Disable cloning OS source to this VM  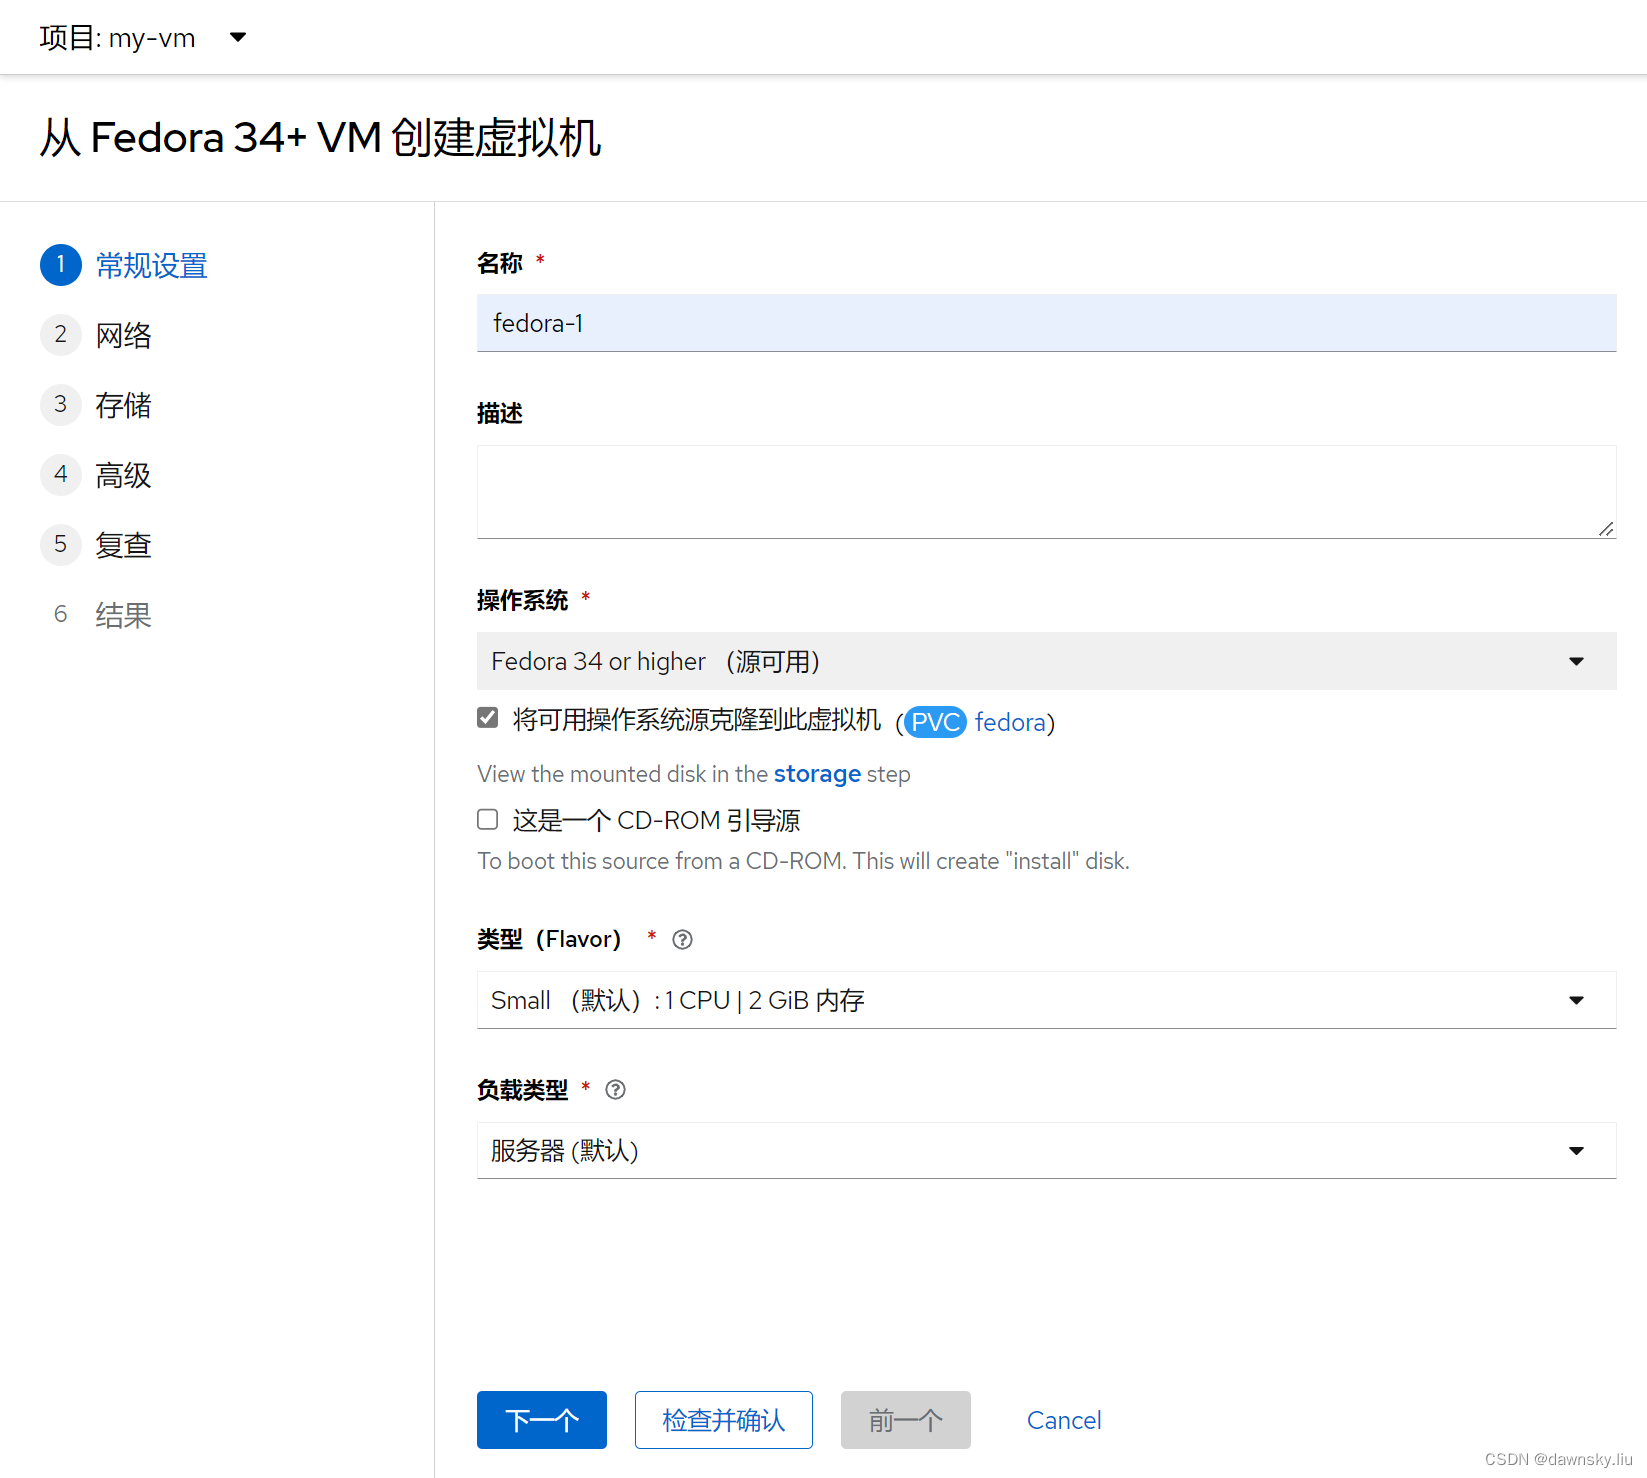pyautogui.click(x=487, y=718)
